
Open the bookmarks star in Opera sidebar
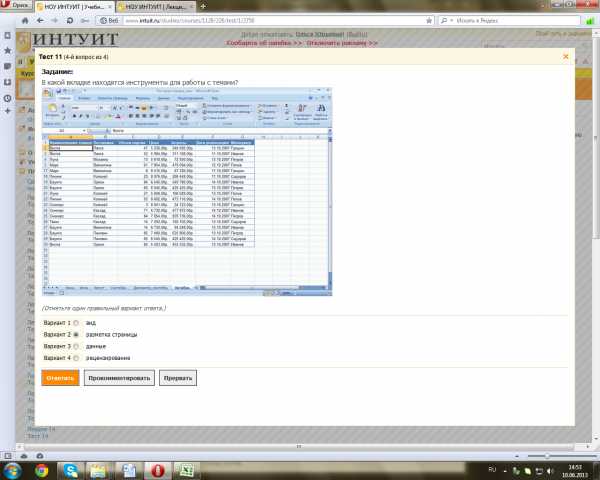(7, 50)
